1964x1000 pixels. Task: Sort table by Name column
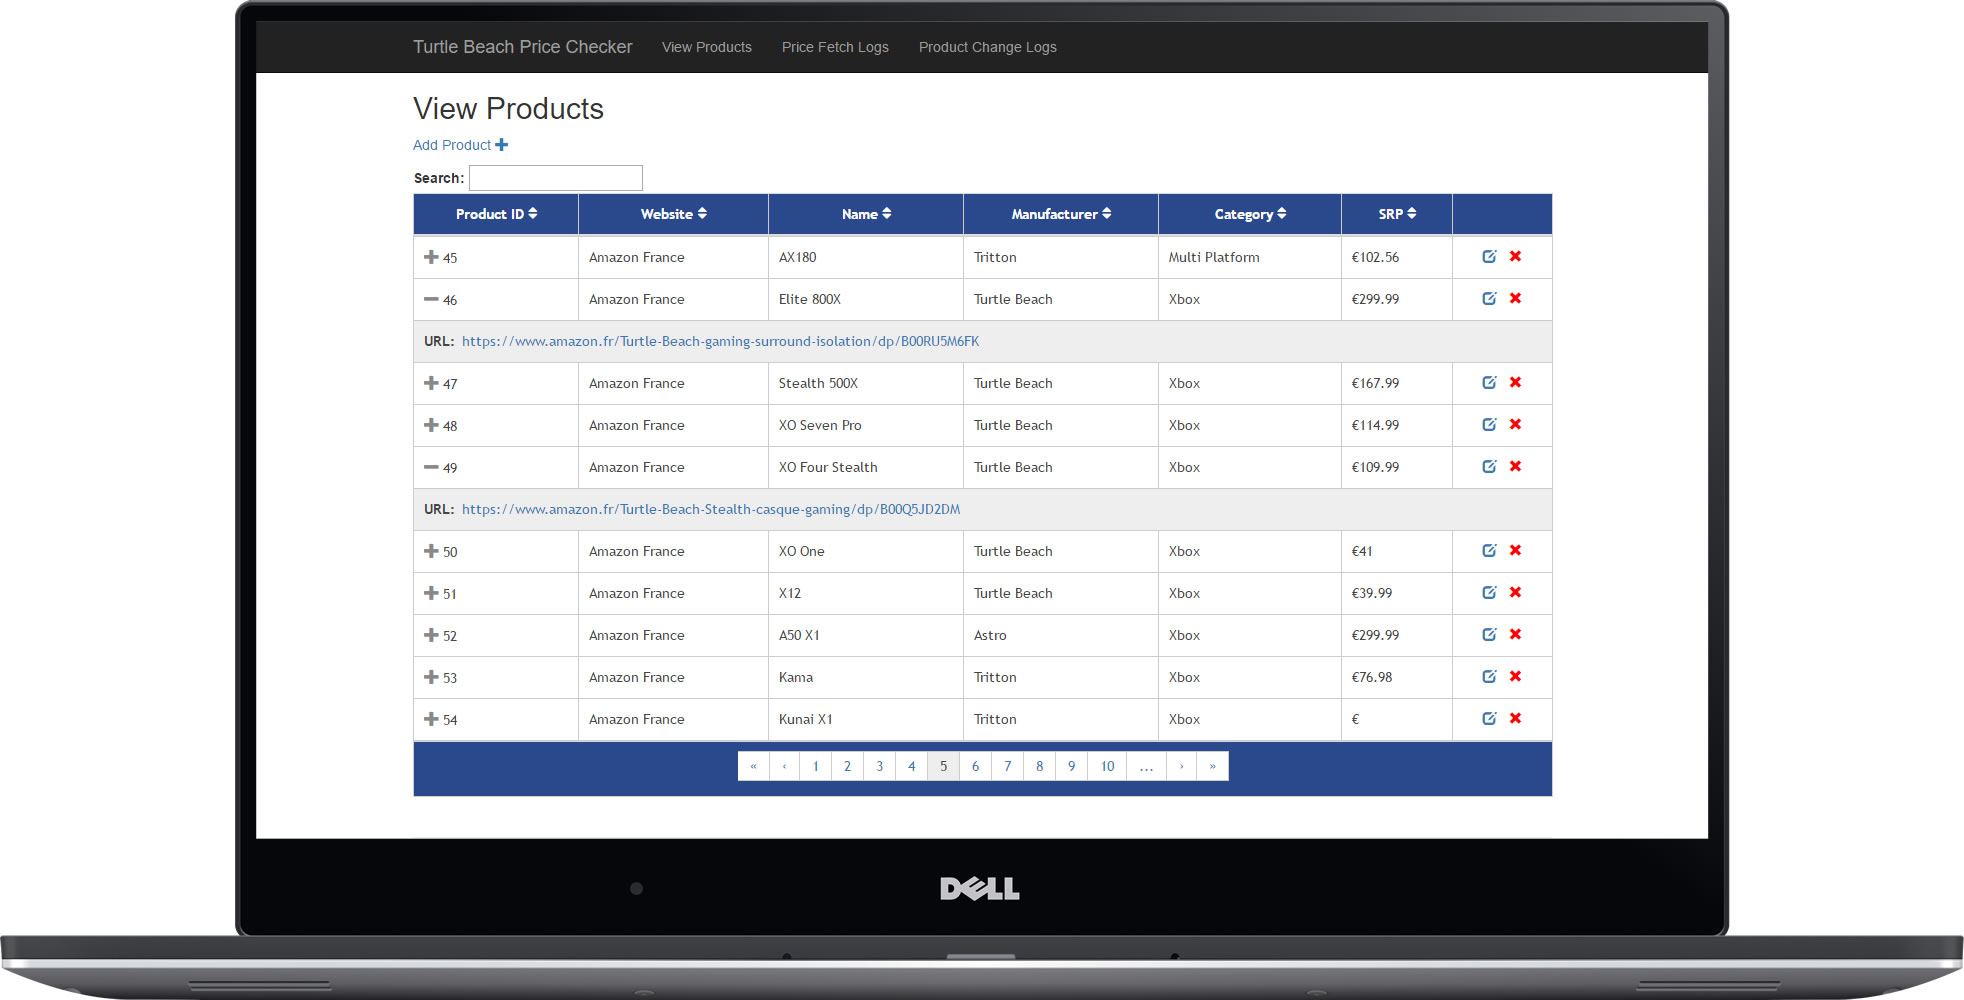(x=866, y=214)
